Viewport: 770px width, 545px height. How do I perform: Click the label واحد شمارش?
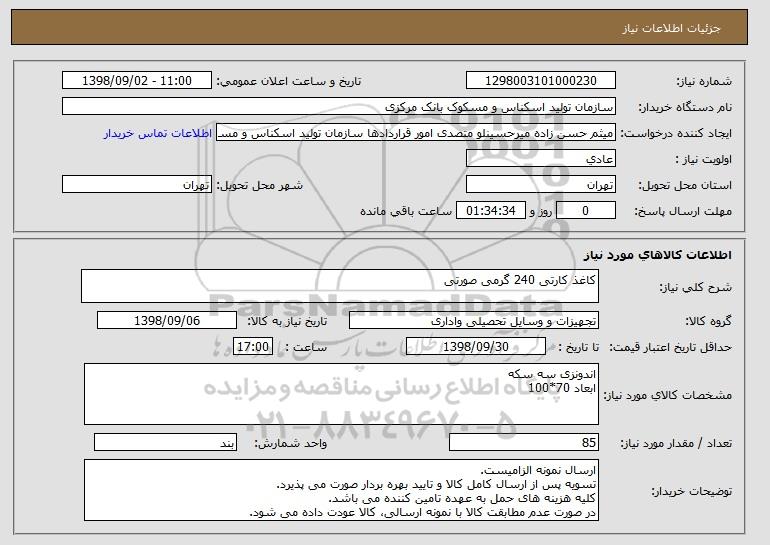[291, 443]
